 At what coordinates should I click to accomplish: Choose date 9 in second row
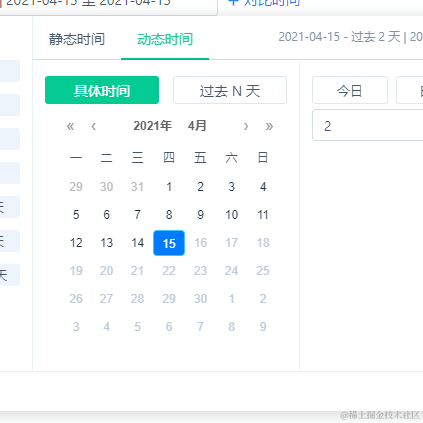tap(200, 215)
